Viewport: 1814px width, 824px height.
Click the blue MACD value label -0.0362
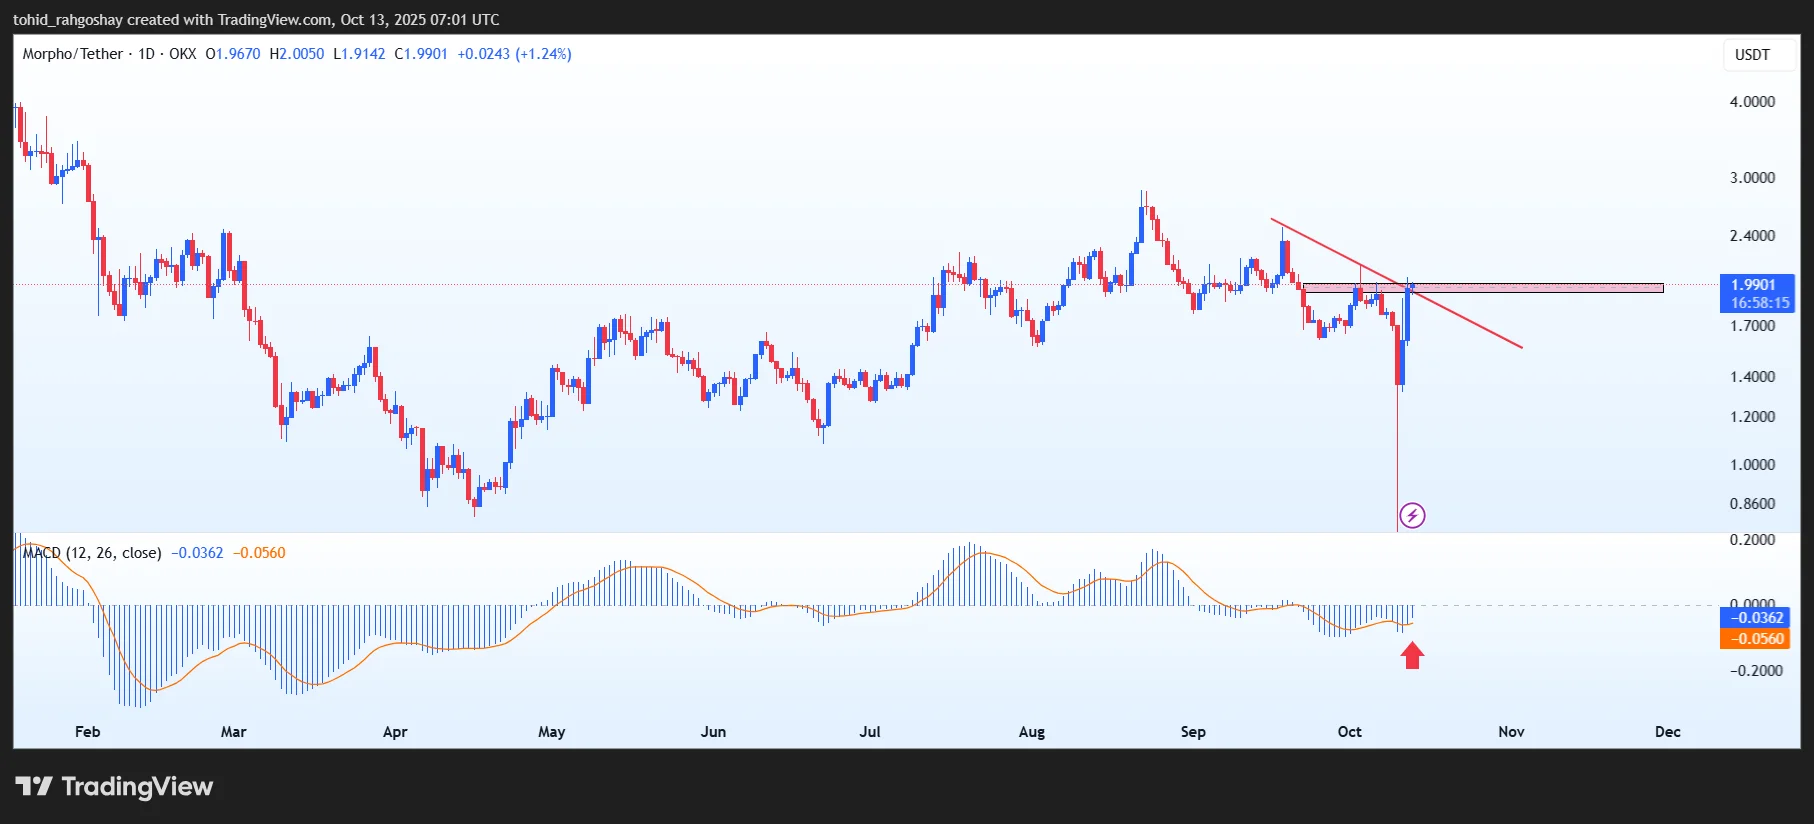tap(1756, 618)
